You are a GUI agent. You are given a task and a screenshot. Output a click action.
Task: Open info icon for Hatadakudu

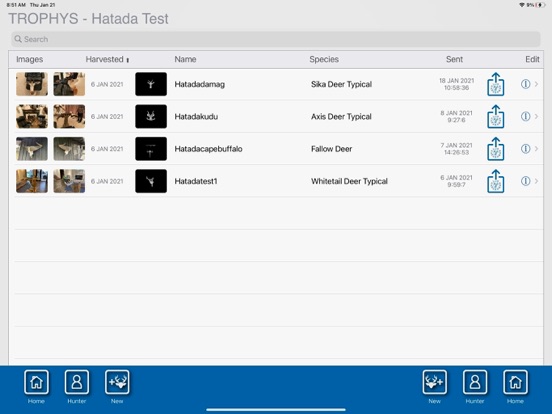tap(525, 117)
